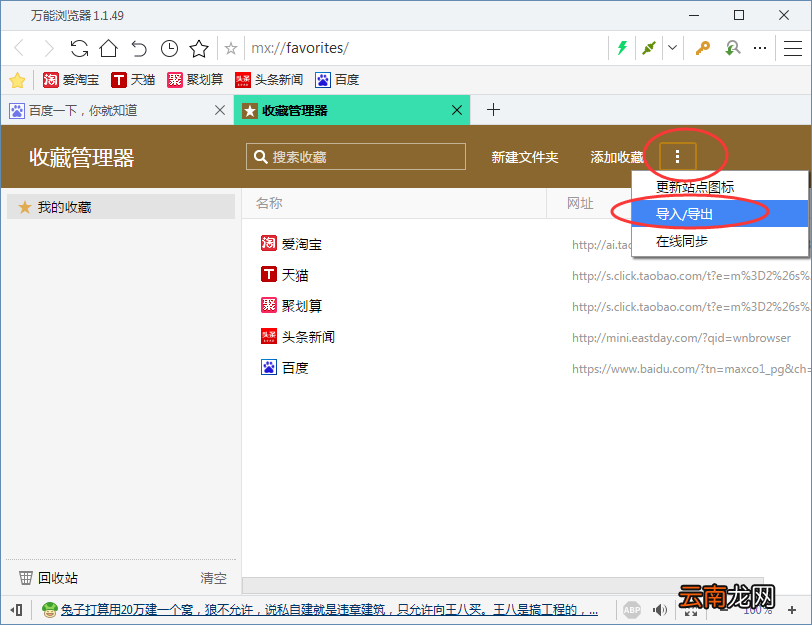Select 我的收藏 folder in sidebar
Screen dimensions: 812x625
[x=121, y=207]
